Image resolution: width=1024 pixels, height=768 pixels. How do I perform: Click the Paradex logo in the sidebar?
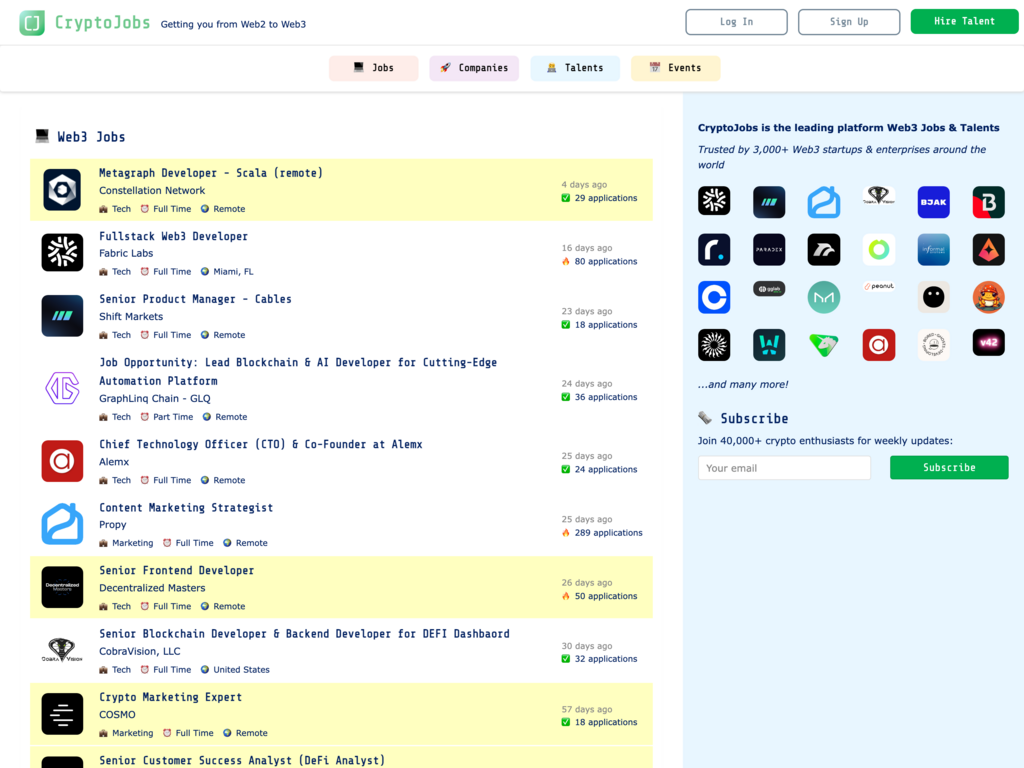coord(769,249)
